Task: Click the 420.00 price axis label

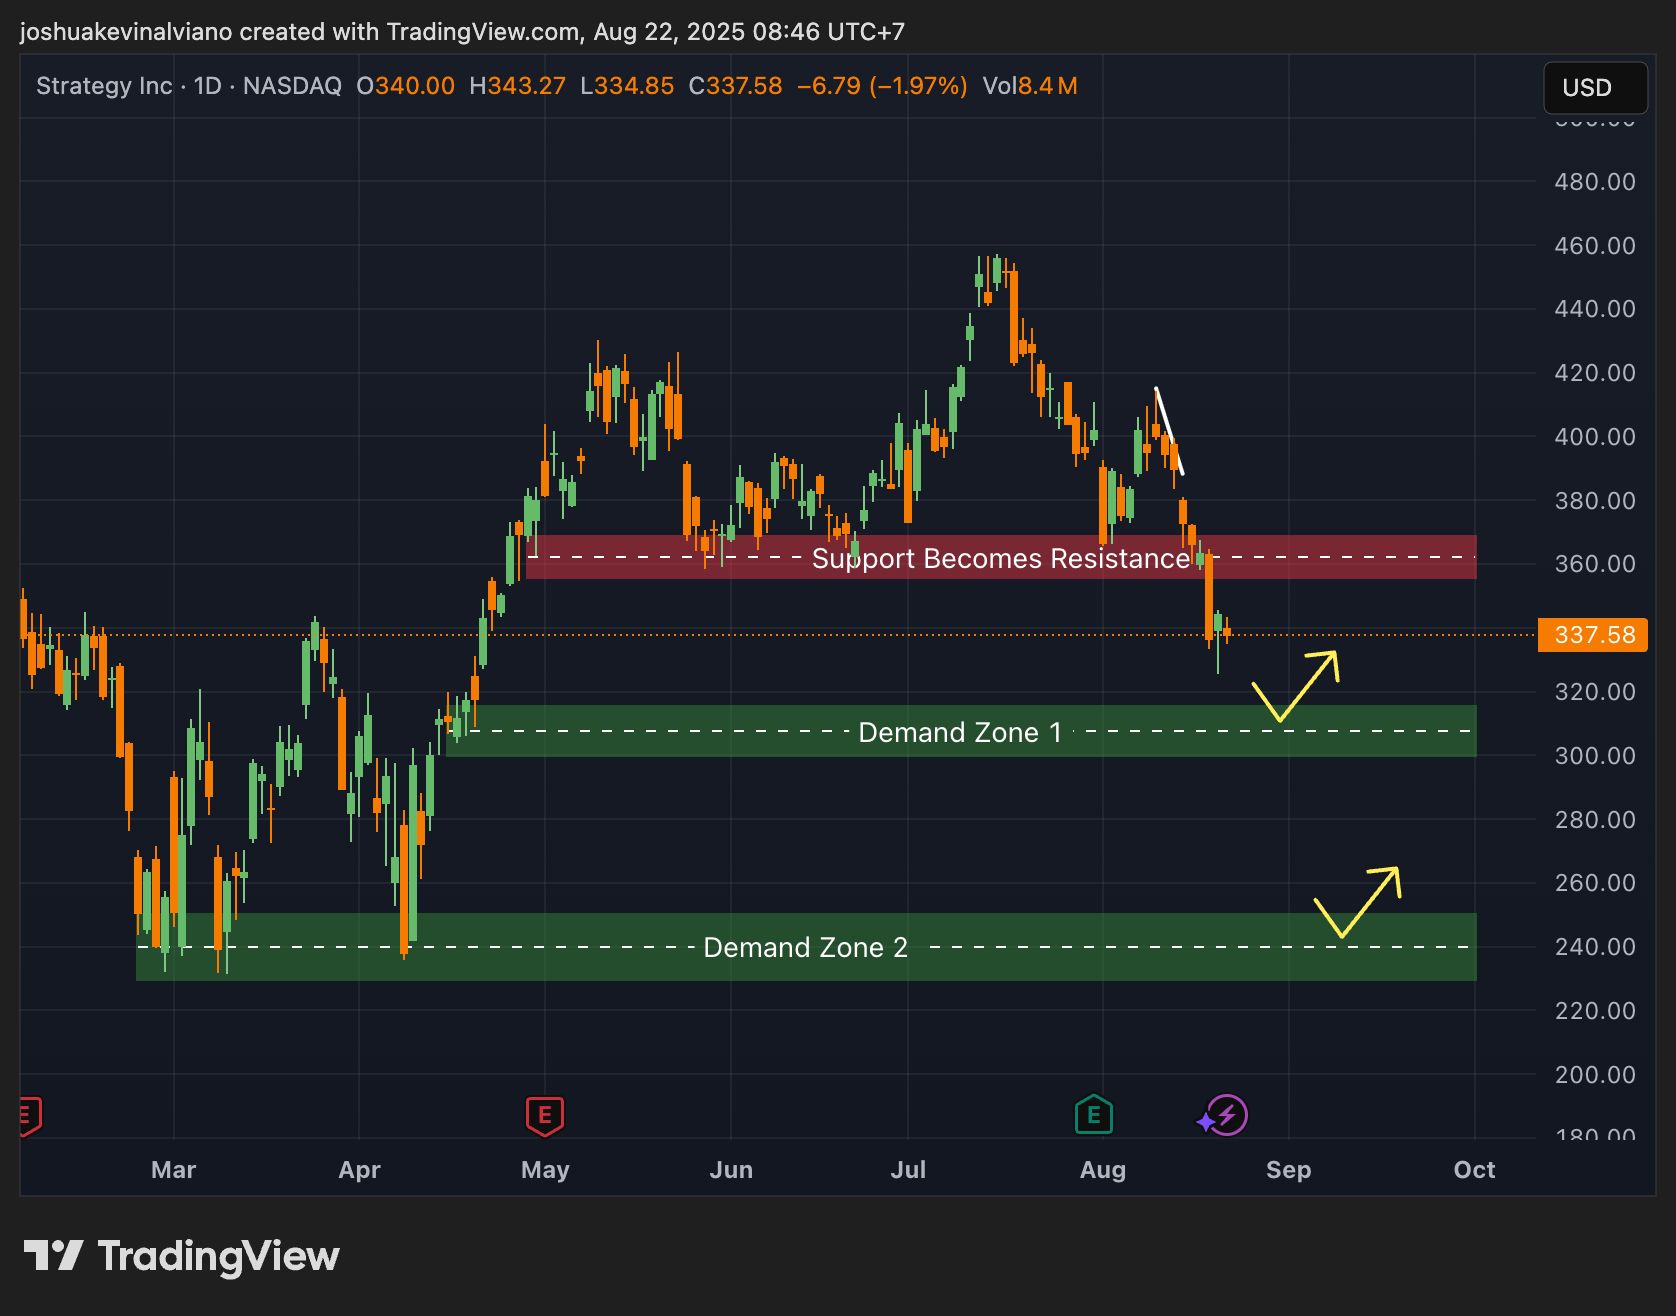Action: pyautogui.click(x=1595, y=373)
